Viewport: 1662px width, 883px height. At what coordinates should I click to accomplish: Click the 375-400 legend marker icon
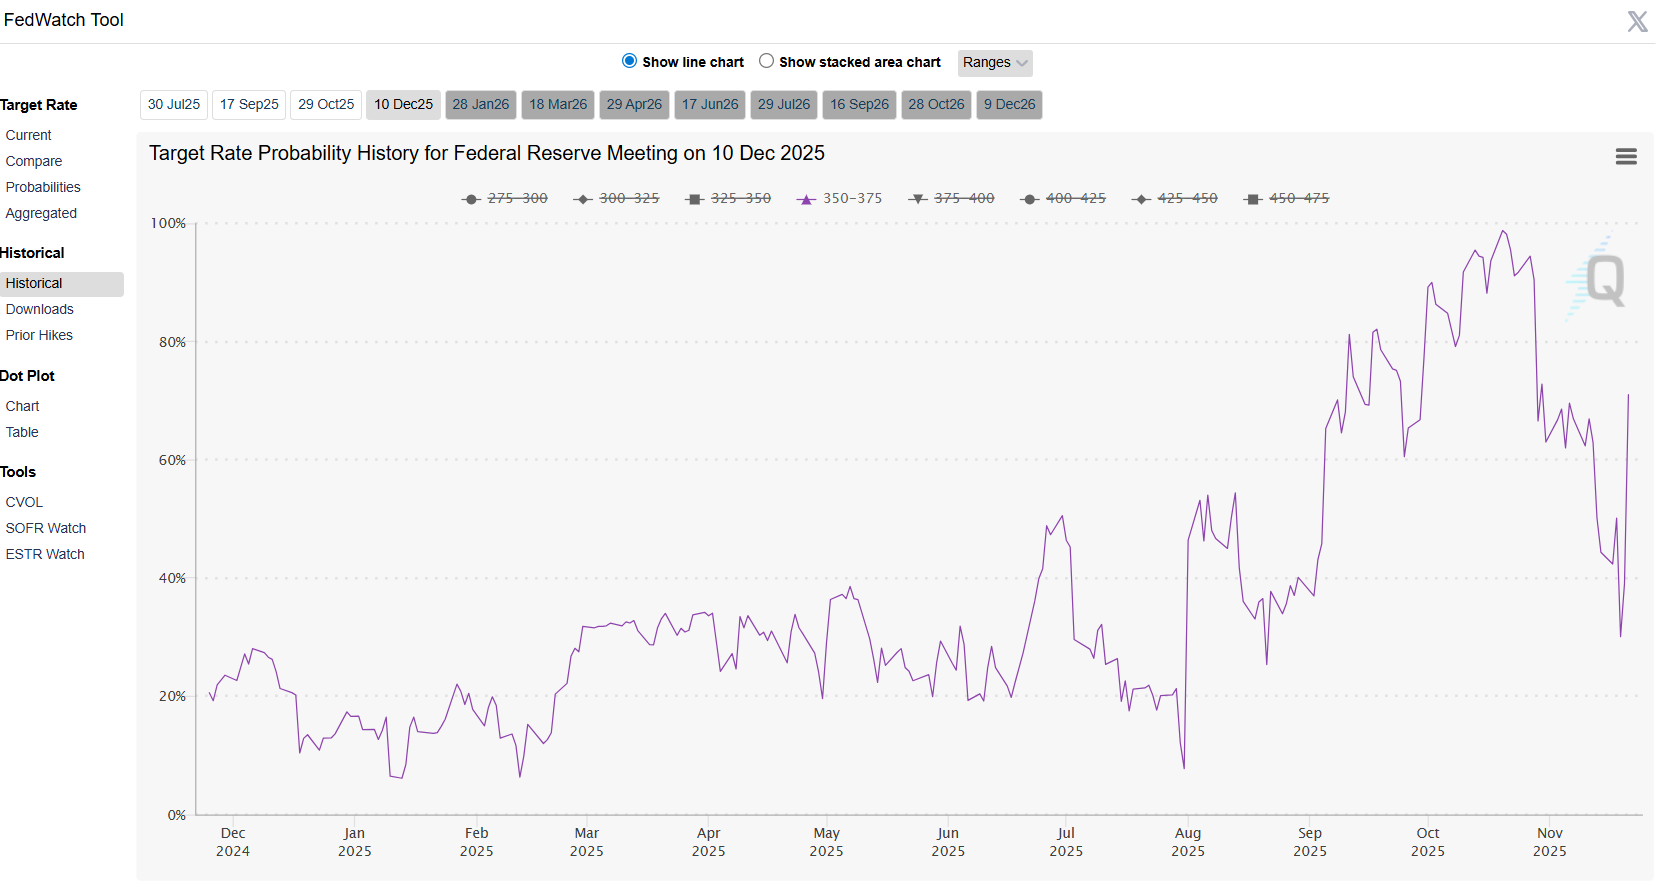(918, 199)
